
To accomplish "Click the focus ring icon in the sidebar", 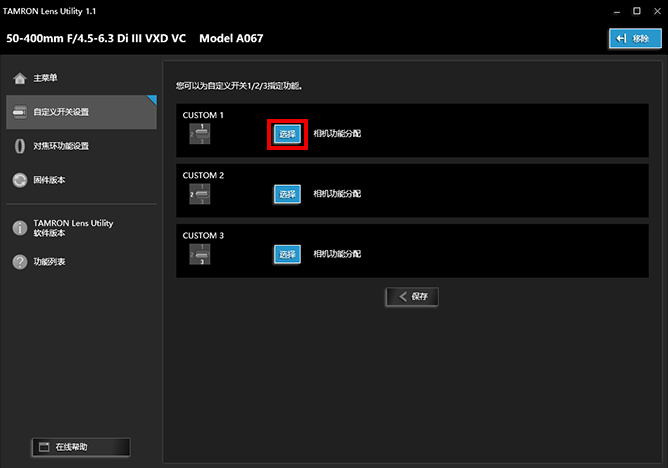I will pyautogui.click(x=20, y=146).
